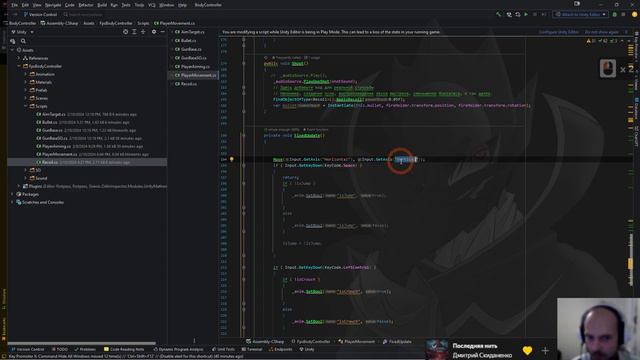Open the Tools menu
Viewport: 640px width, 360px height.
[139, 5]
